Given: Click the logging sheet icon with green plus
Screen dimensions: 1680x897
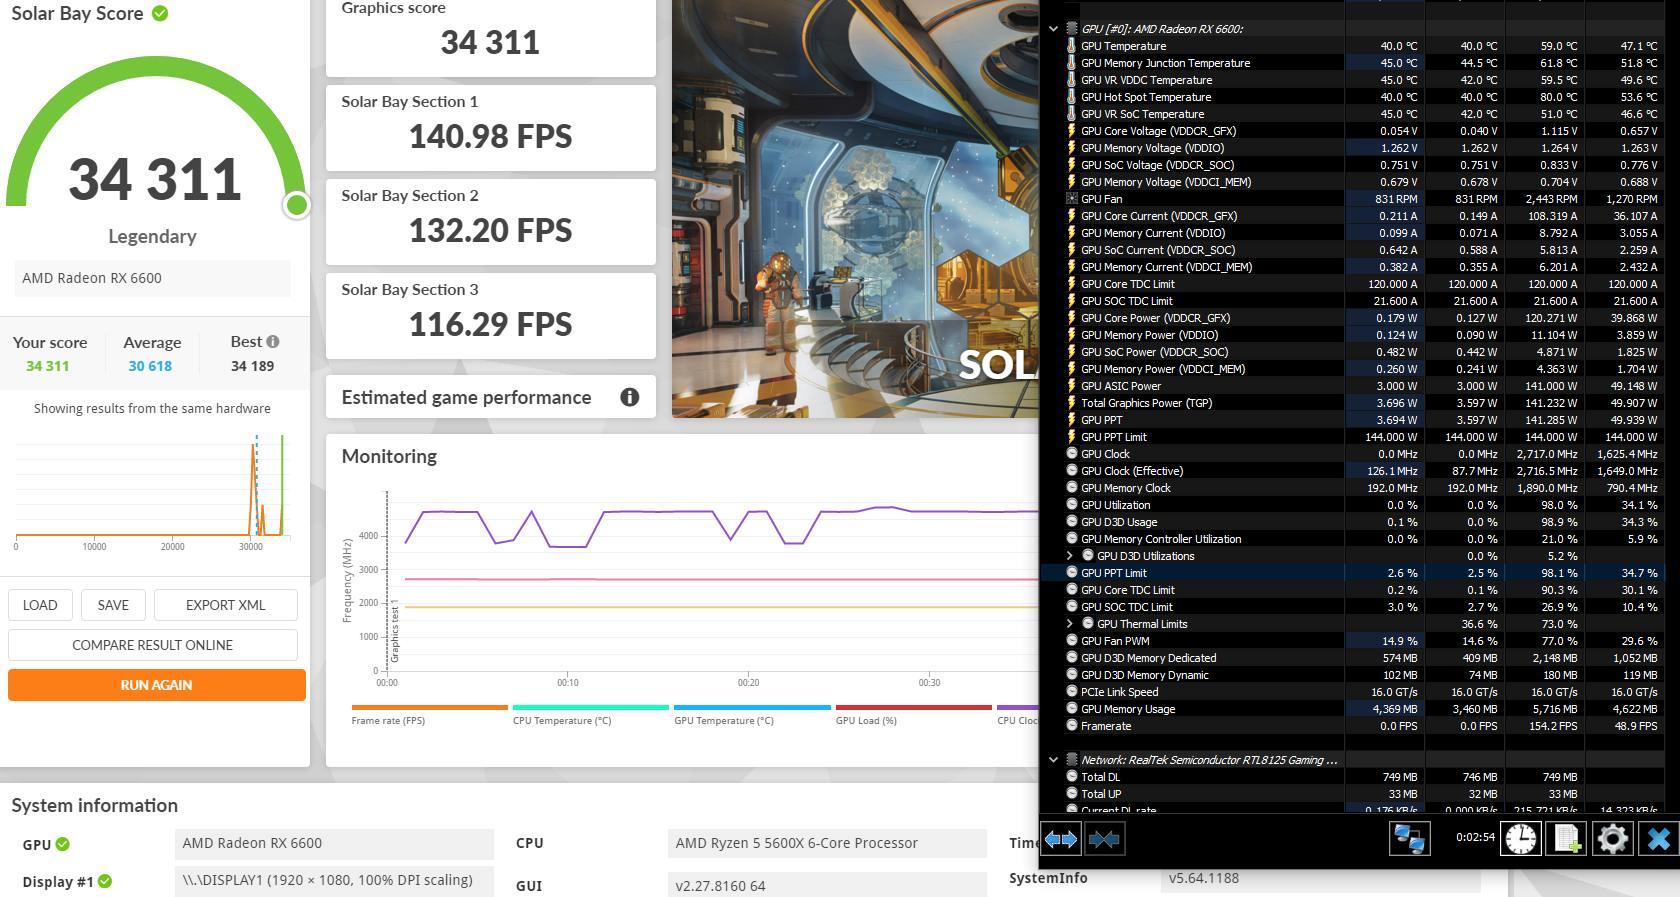Looking at the screenshot, I should (1567, 839).
